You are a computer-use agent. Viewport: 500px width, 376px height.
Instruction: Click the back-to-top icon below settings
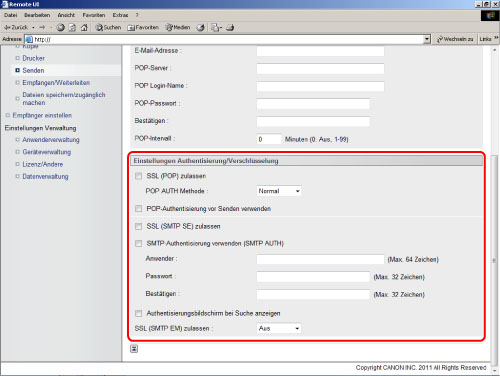[134, 349]
